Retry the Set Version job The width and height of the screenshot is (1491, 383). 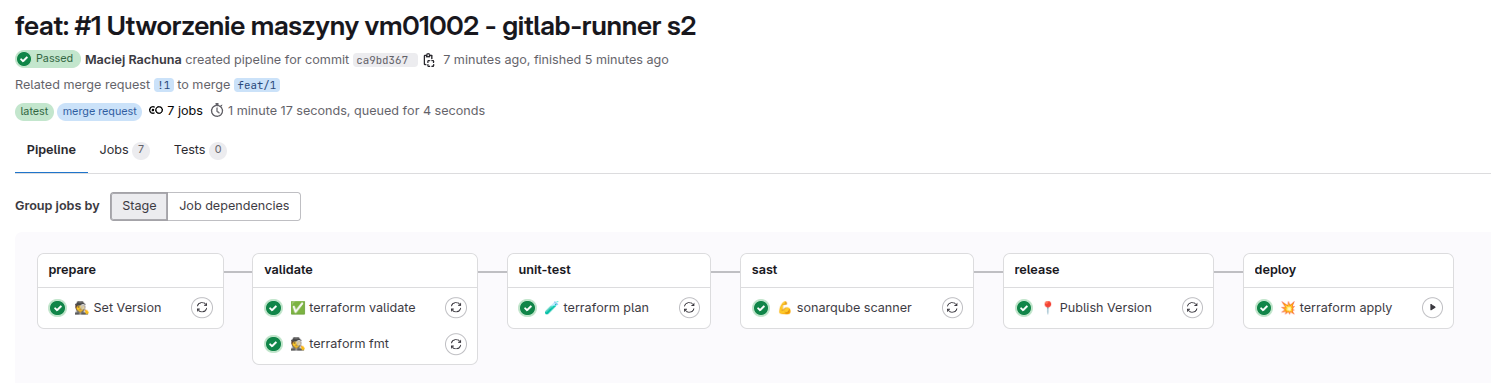pyautogui.click(x=202, y=308)
